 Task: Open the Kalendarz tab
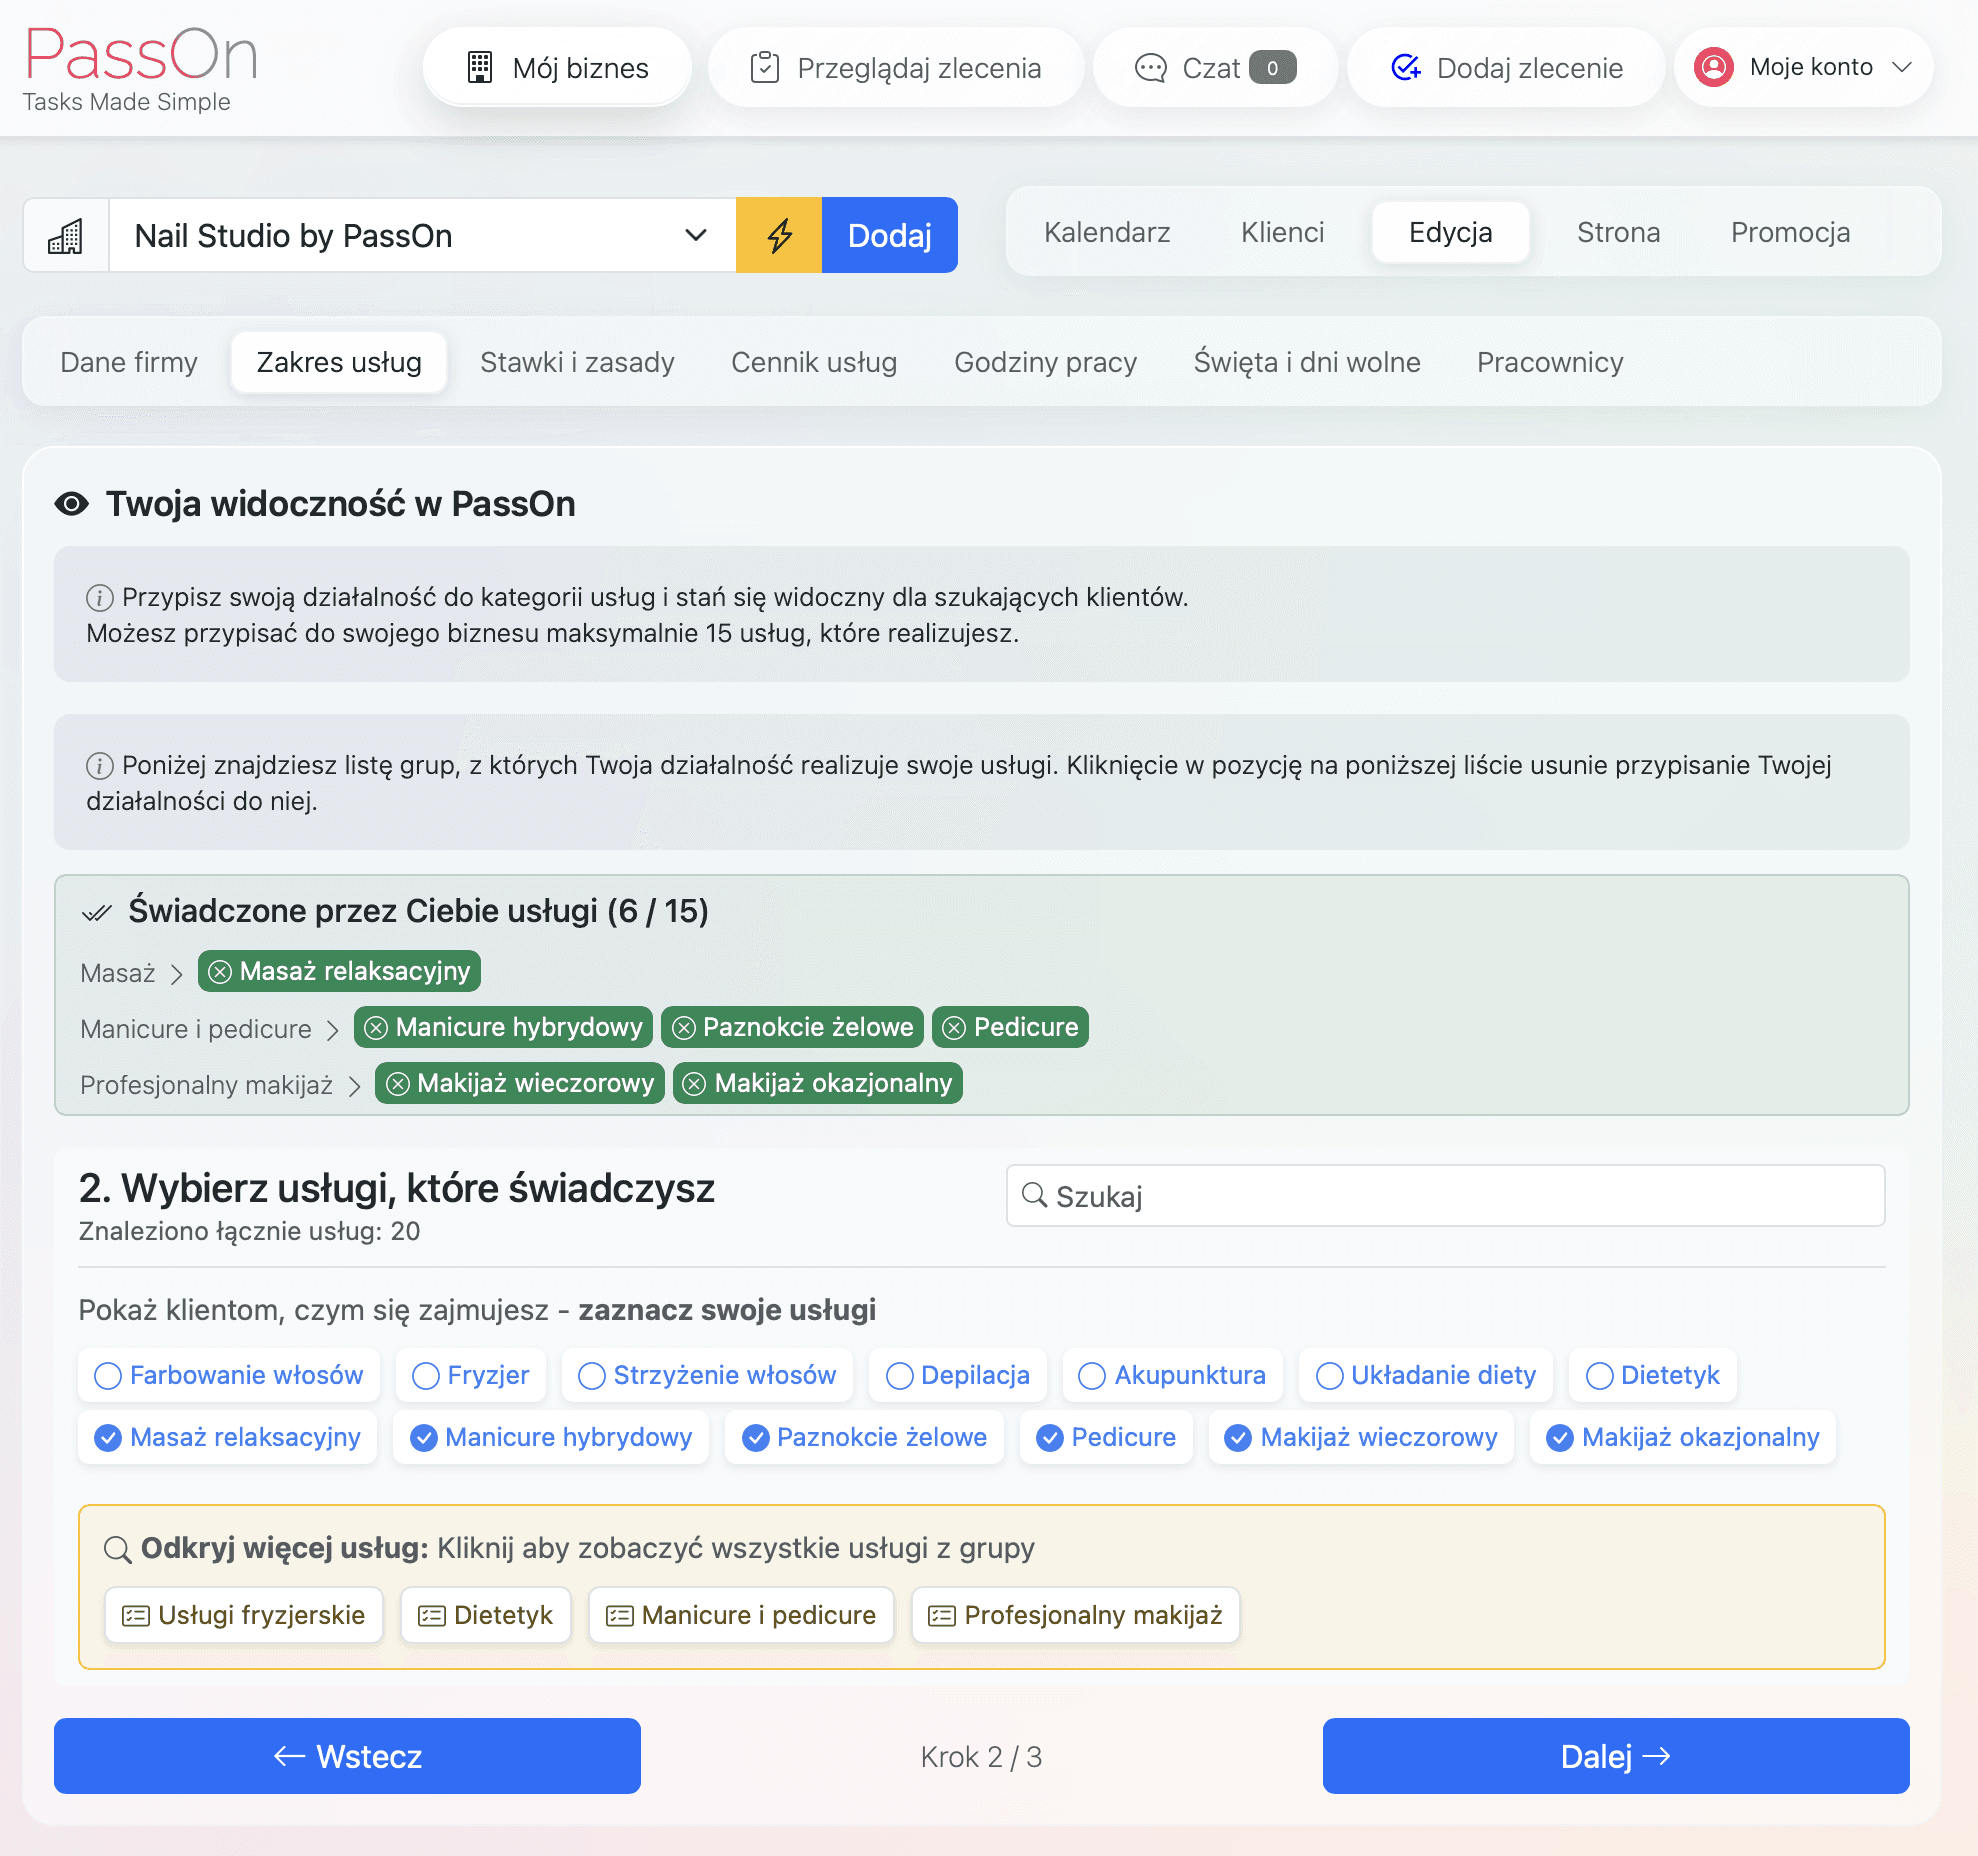click(x=1106, y=232)
